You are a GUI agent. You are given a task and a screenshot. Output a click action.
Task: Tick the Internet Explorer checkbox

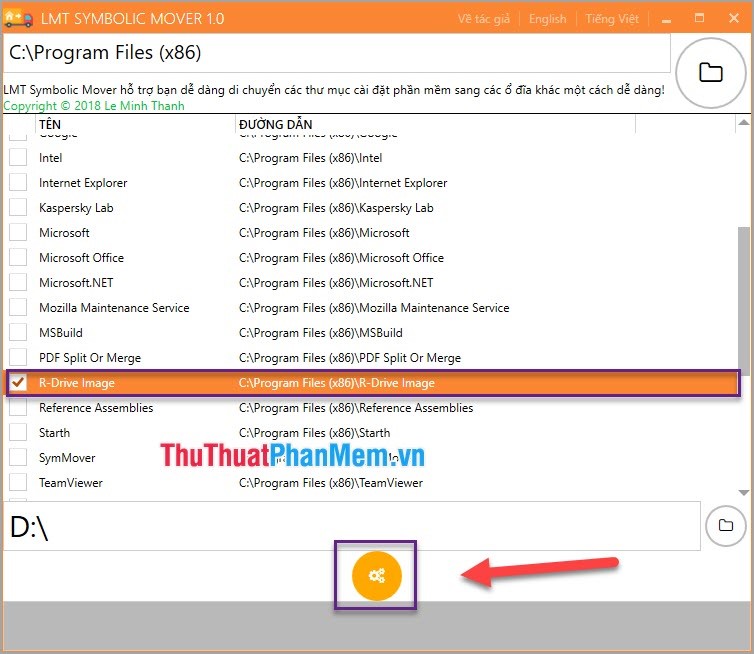18,182
